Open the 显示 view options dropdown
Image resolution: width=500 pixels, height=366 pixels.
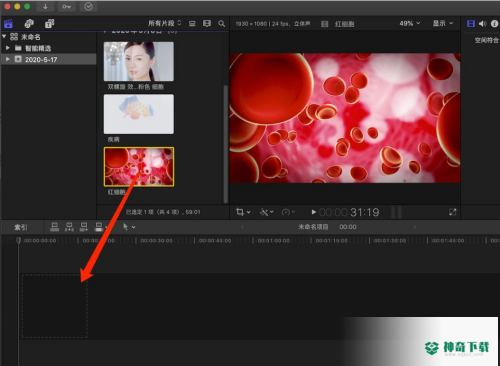coord(443,23)
